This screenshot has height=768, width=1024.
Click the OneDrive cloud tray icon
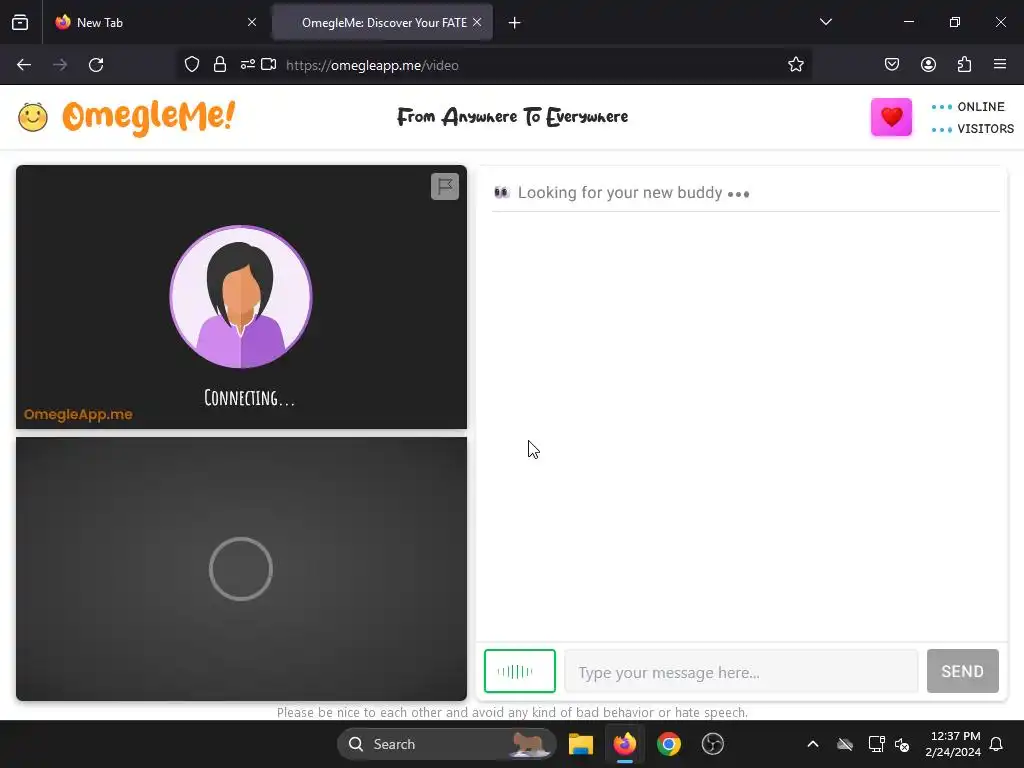tap(845, 744)
